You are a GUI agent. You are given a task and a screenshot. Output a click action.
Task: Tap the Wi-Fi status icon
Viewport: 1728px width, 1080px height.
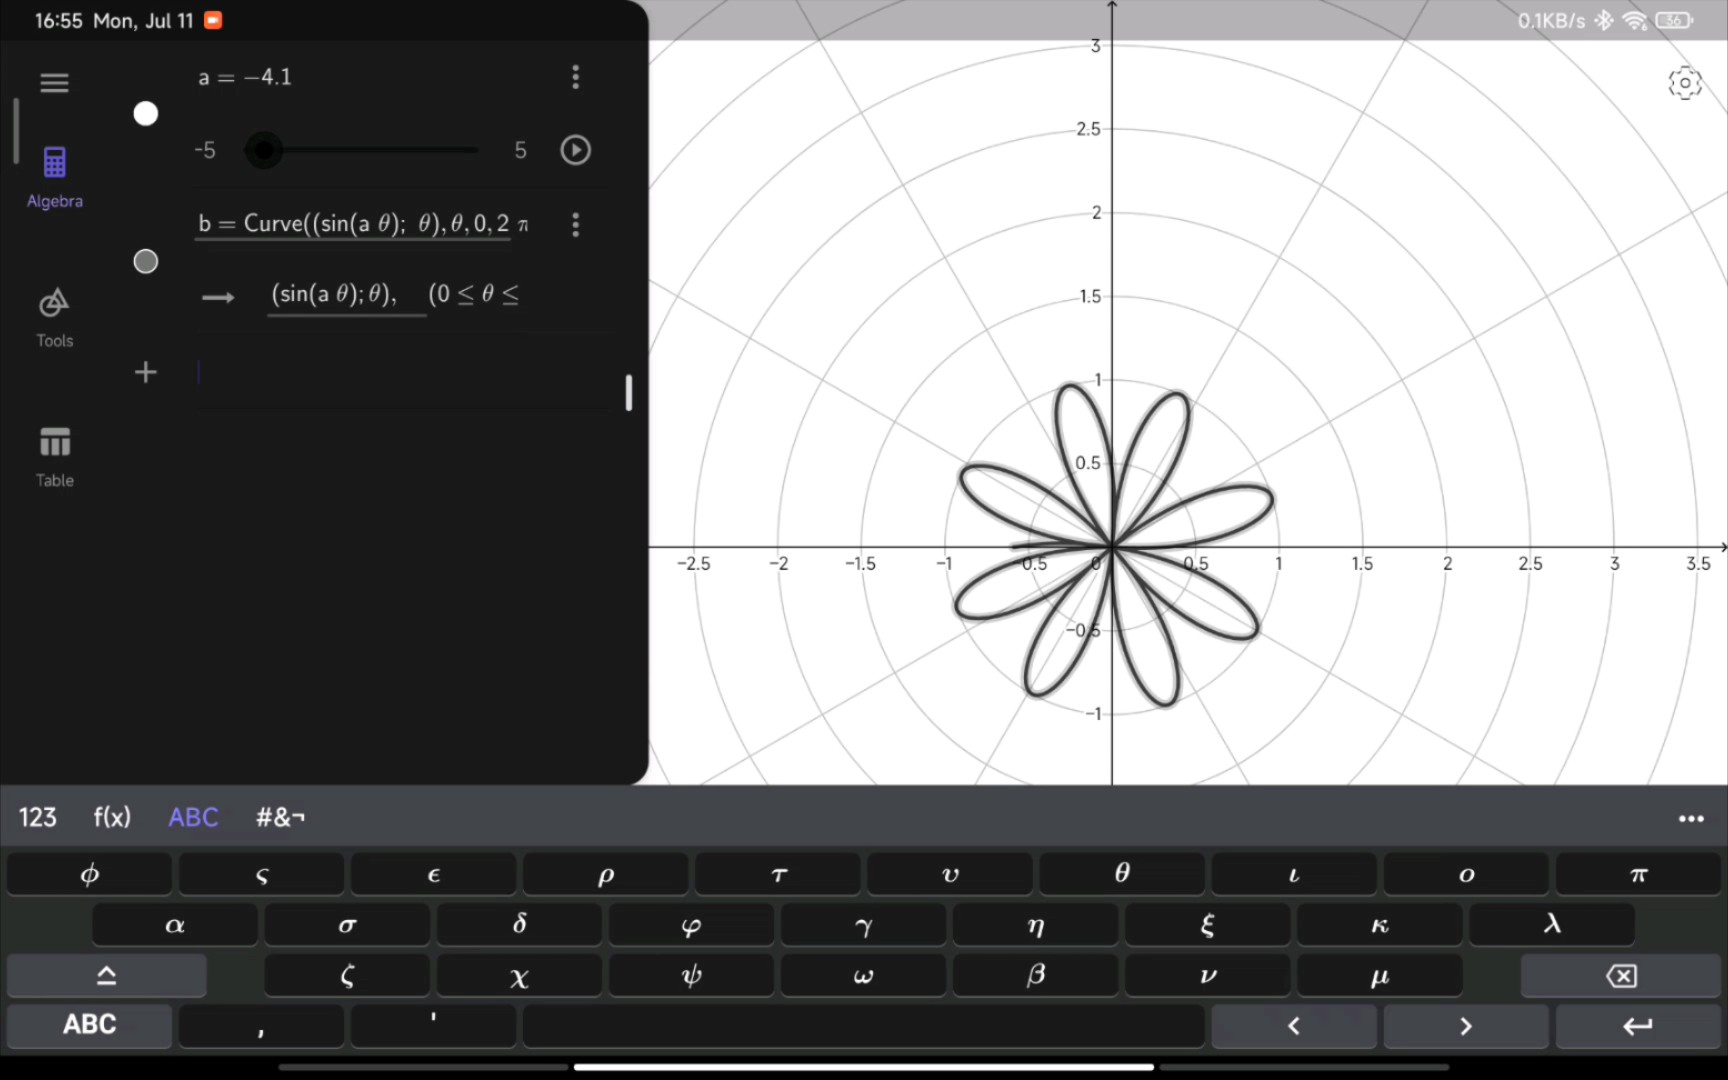tap(1635, 20)
